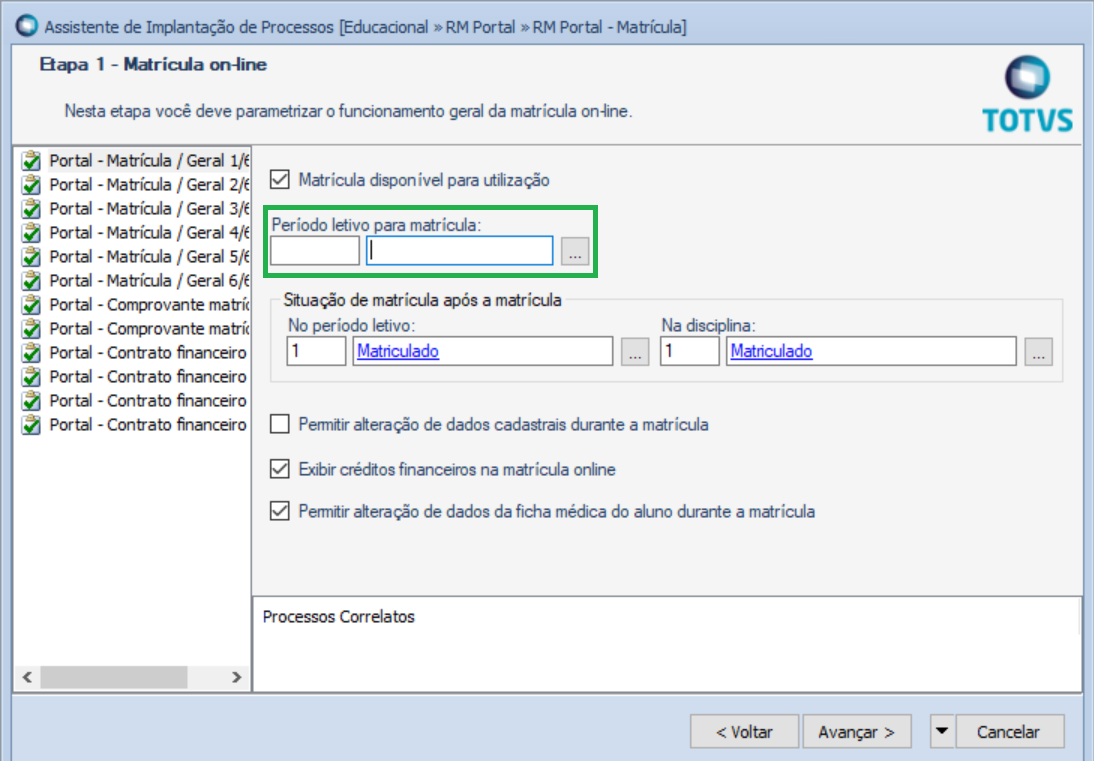The height and width of the screenshot is (761, 1094).
Task: Select Portal - Matrícula / Geral 4/6 step
Action: 149,233
